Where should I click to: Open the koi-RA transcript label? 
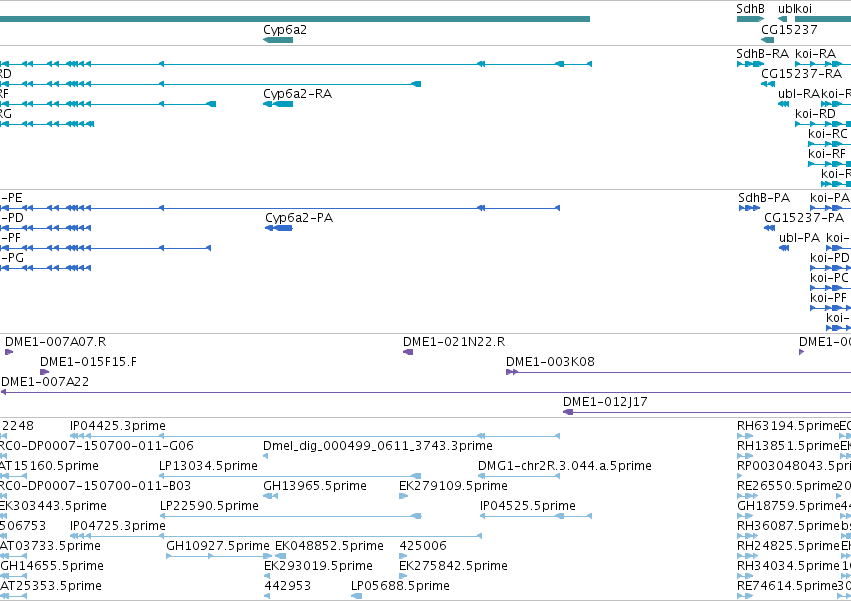click(815, 54)
